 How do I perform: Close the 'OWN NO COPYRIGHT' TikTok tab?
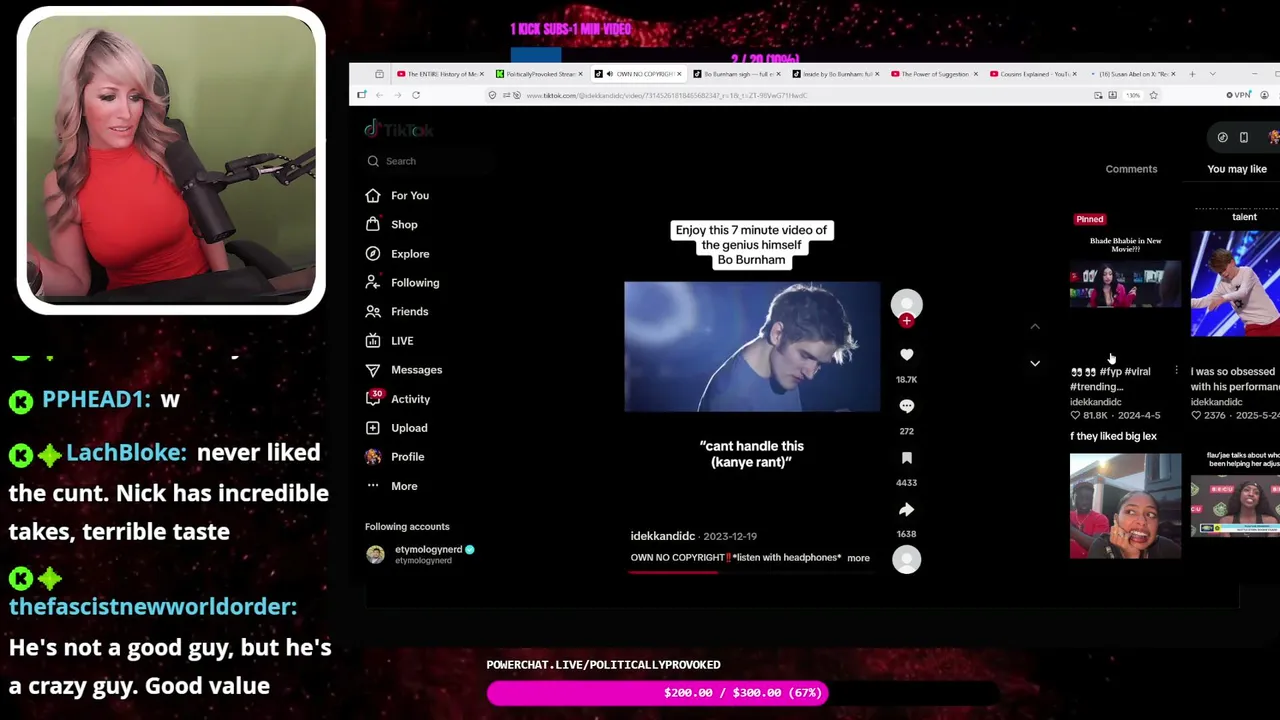tap(679, 74)
